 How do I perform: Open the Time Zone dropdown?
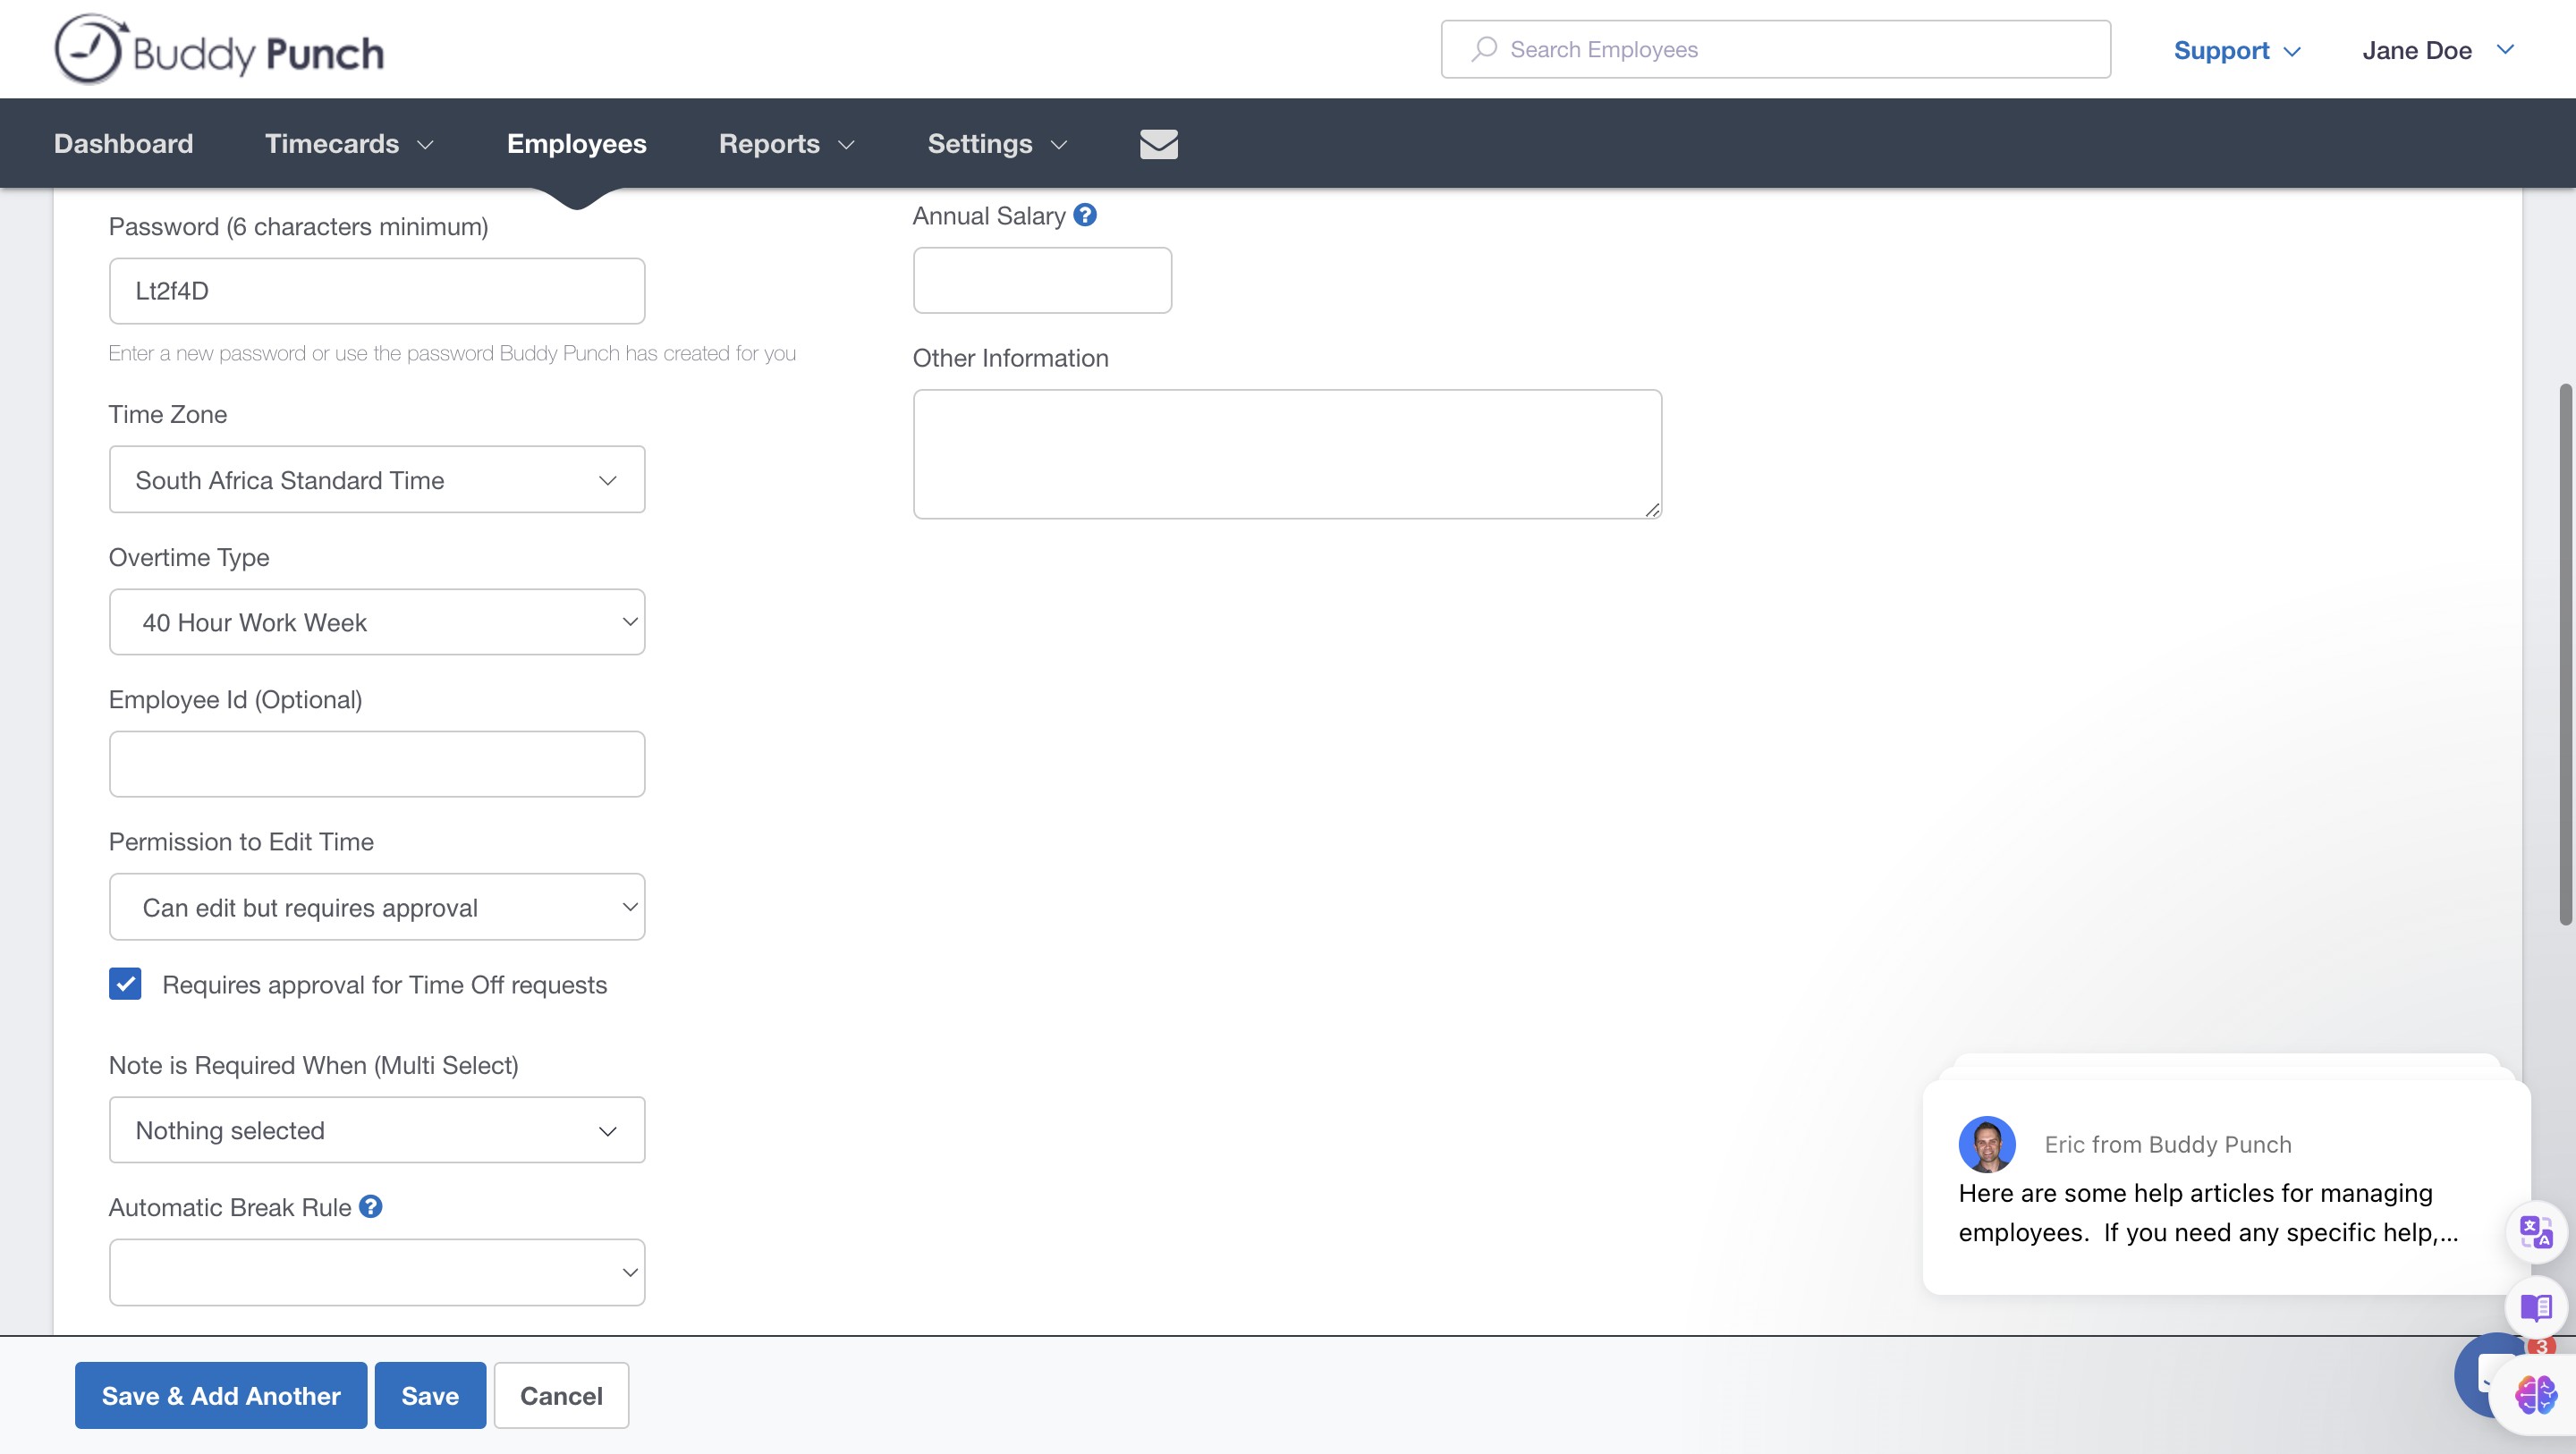pyautogui.click(x=376, y=480)
